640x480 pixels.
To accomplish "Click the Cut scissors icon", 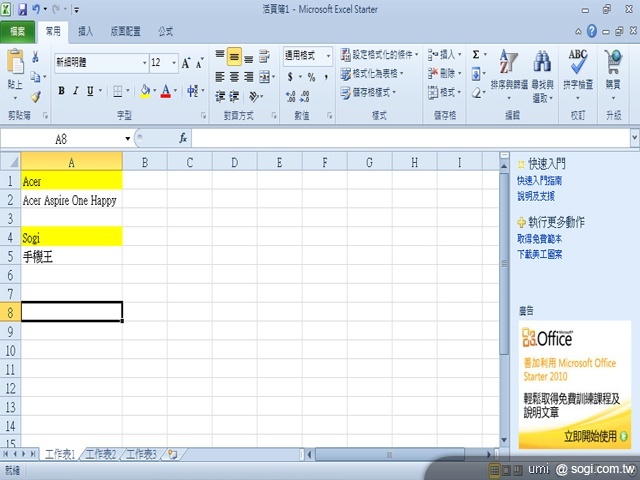I will [36, 57].
